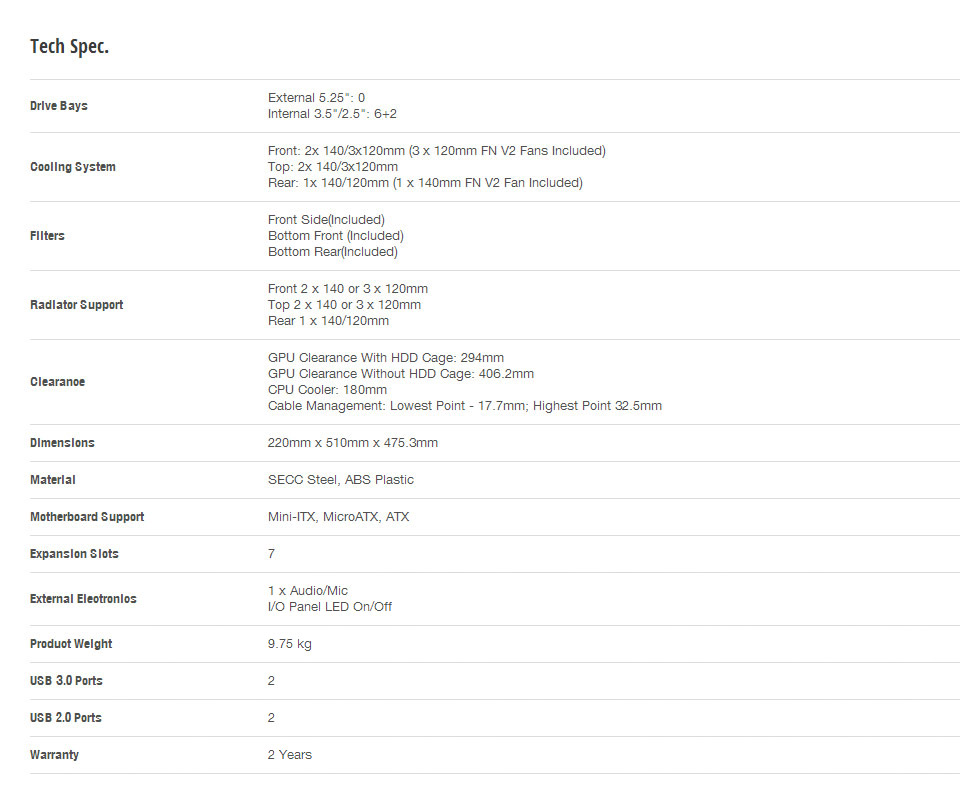Viewport: 960px width, 791px height.
Task: Click the Cooling System label
Action: click(73, 167)
